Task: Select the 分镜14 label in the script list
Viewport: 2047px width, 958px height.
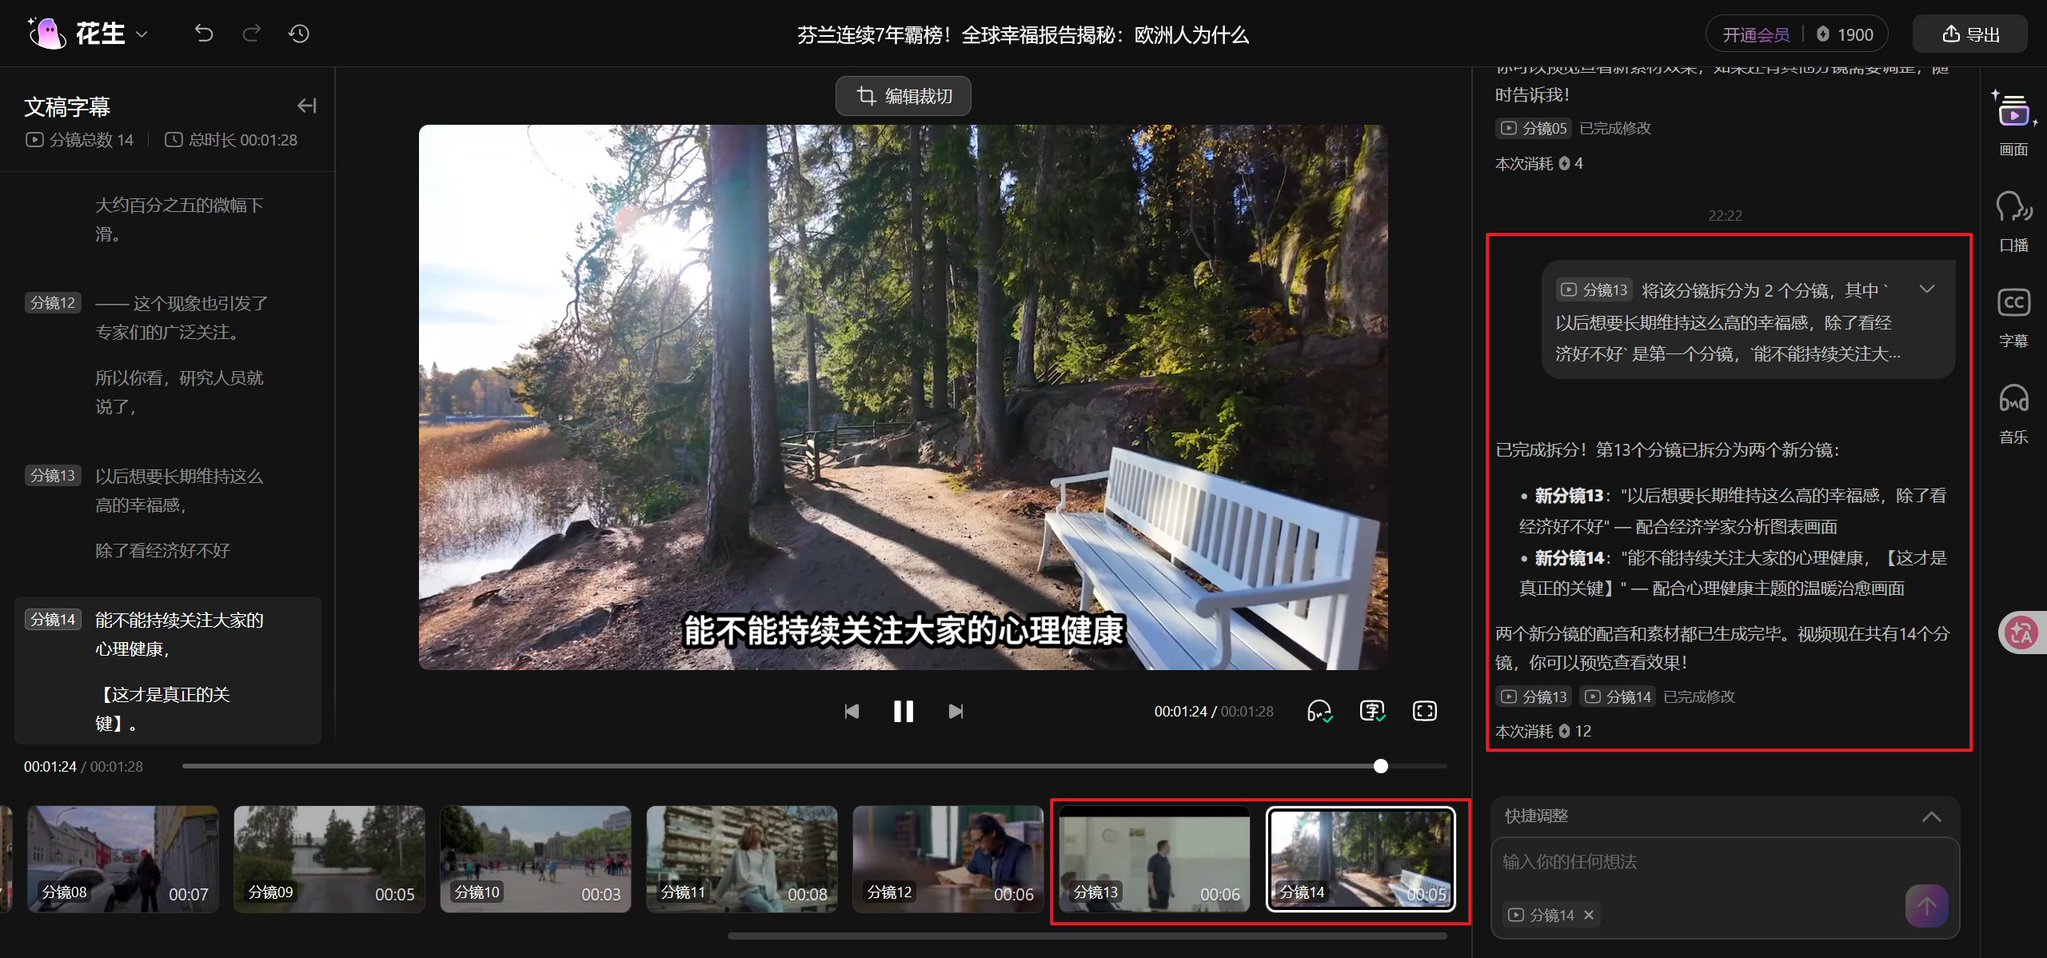Action: point(52,620)
